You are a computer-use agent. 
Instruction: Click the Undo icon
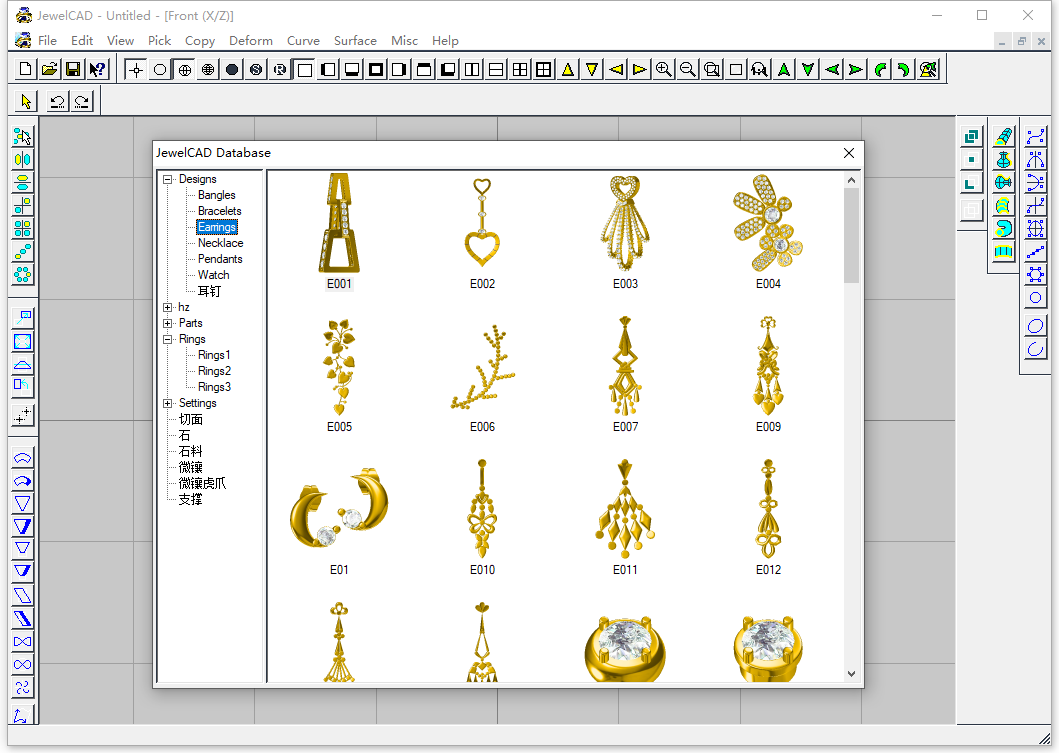[57, 101]
